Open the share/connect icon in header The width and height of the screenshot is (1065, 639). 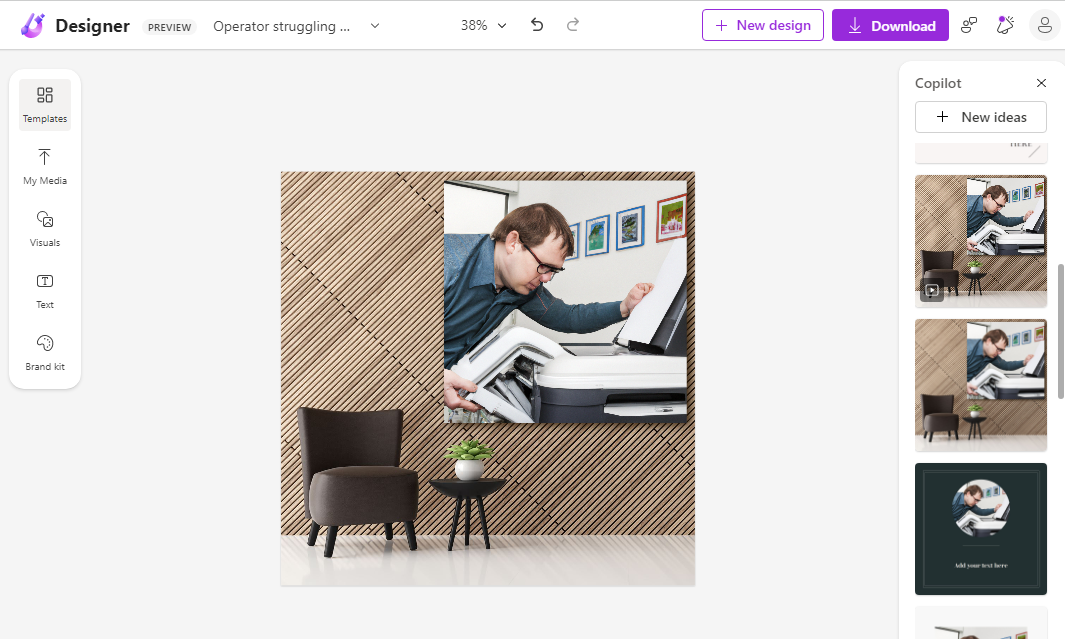click(969, 26)
